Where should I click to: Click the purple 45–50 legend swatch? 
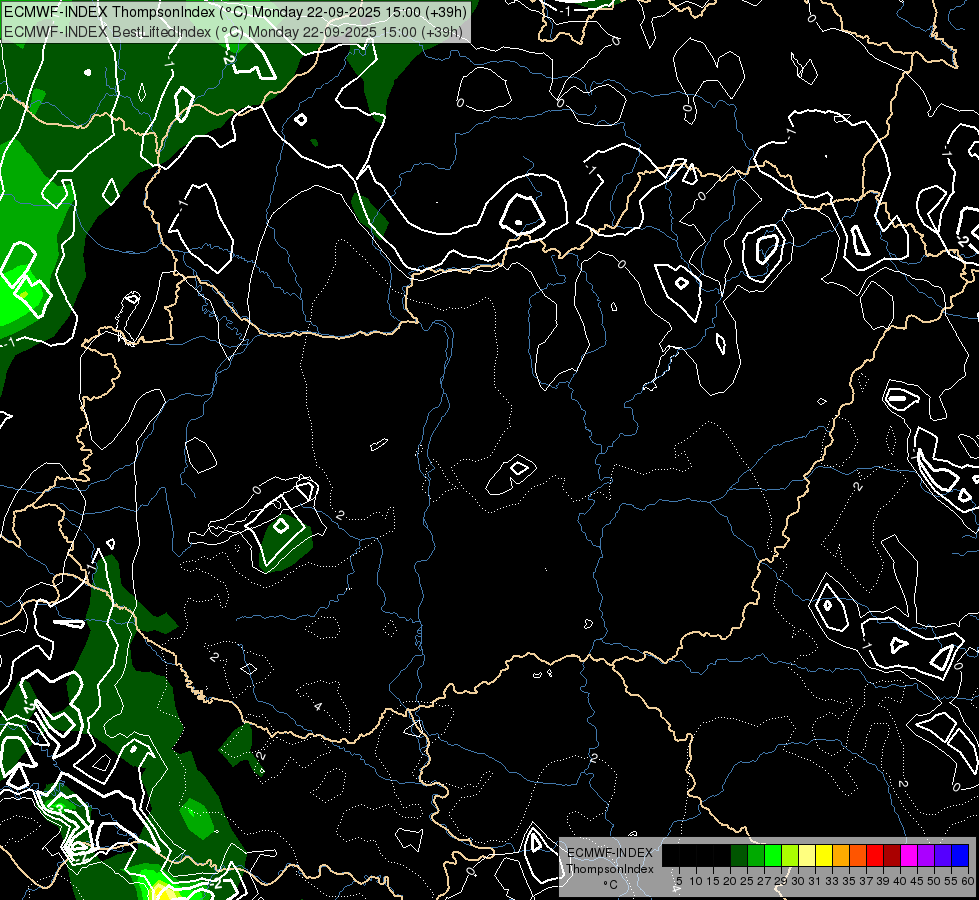tap(926, 856)
